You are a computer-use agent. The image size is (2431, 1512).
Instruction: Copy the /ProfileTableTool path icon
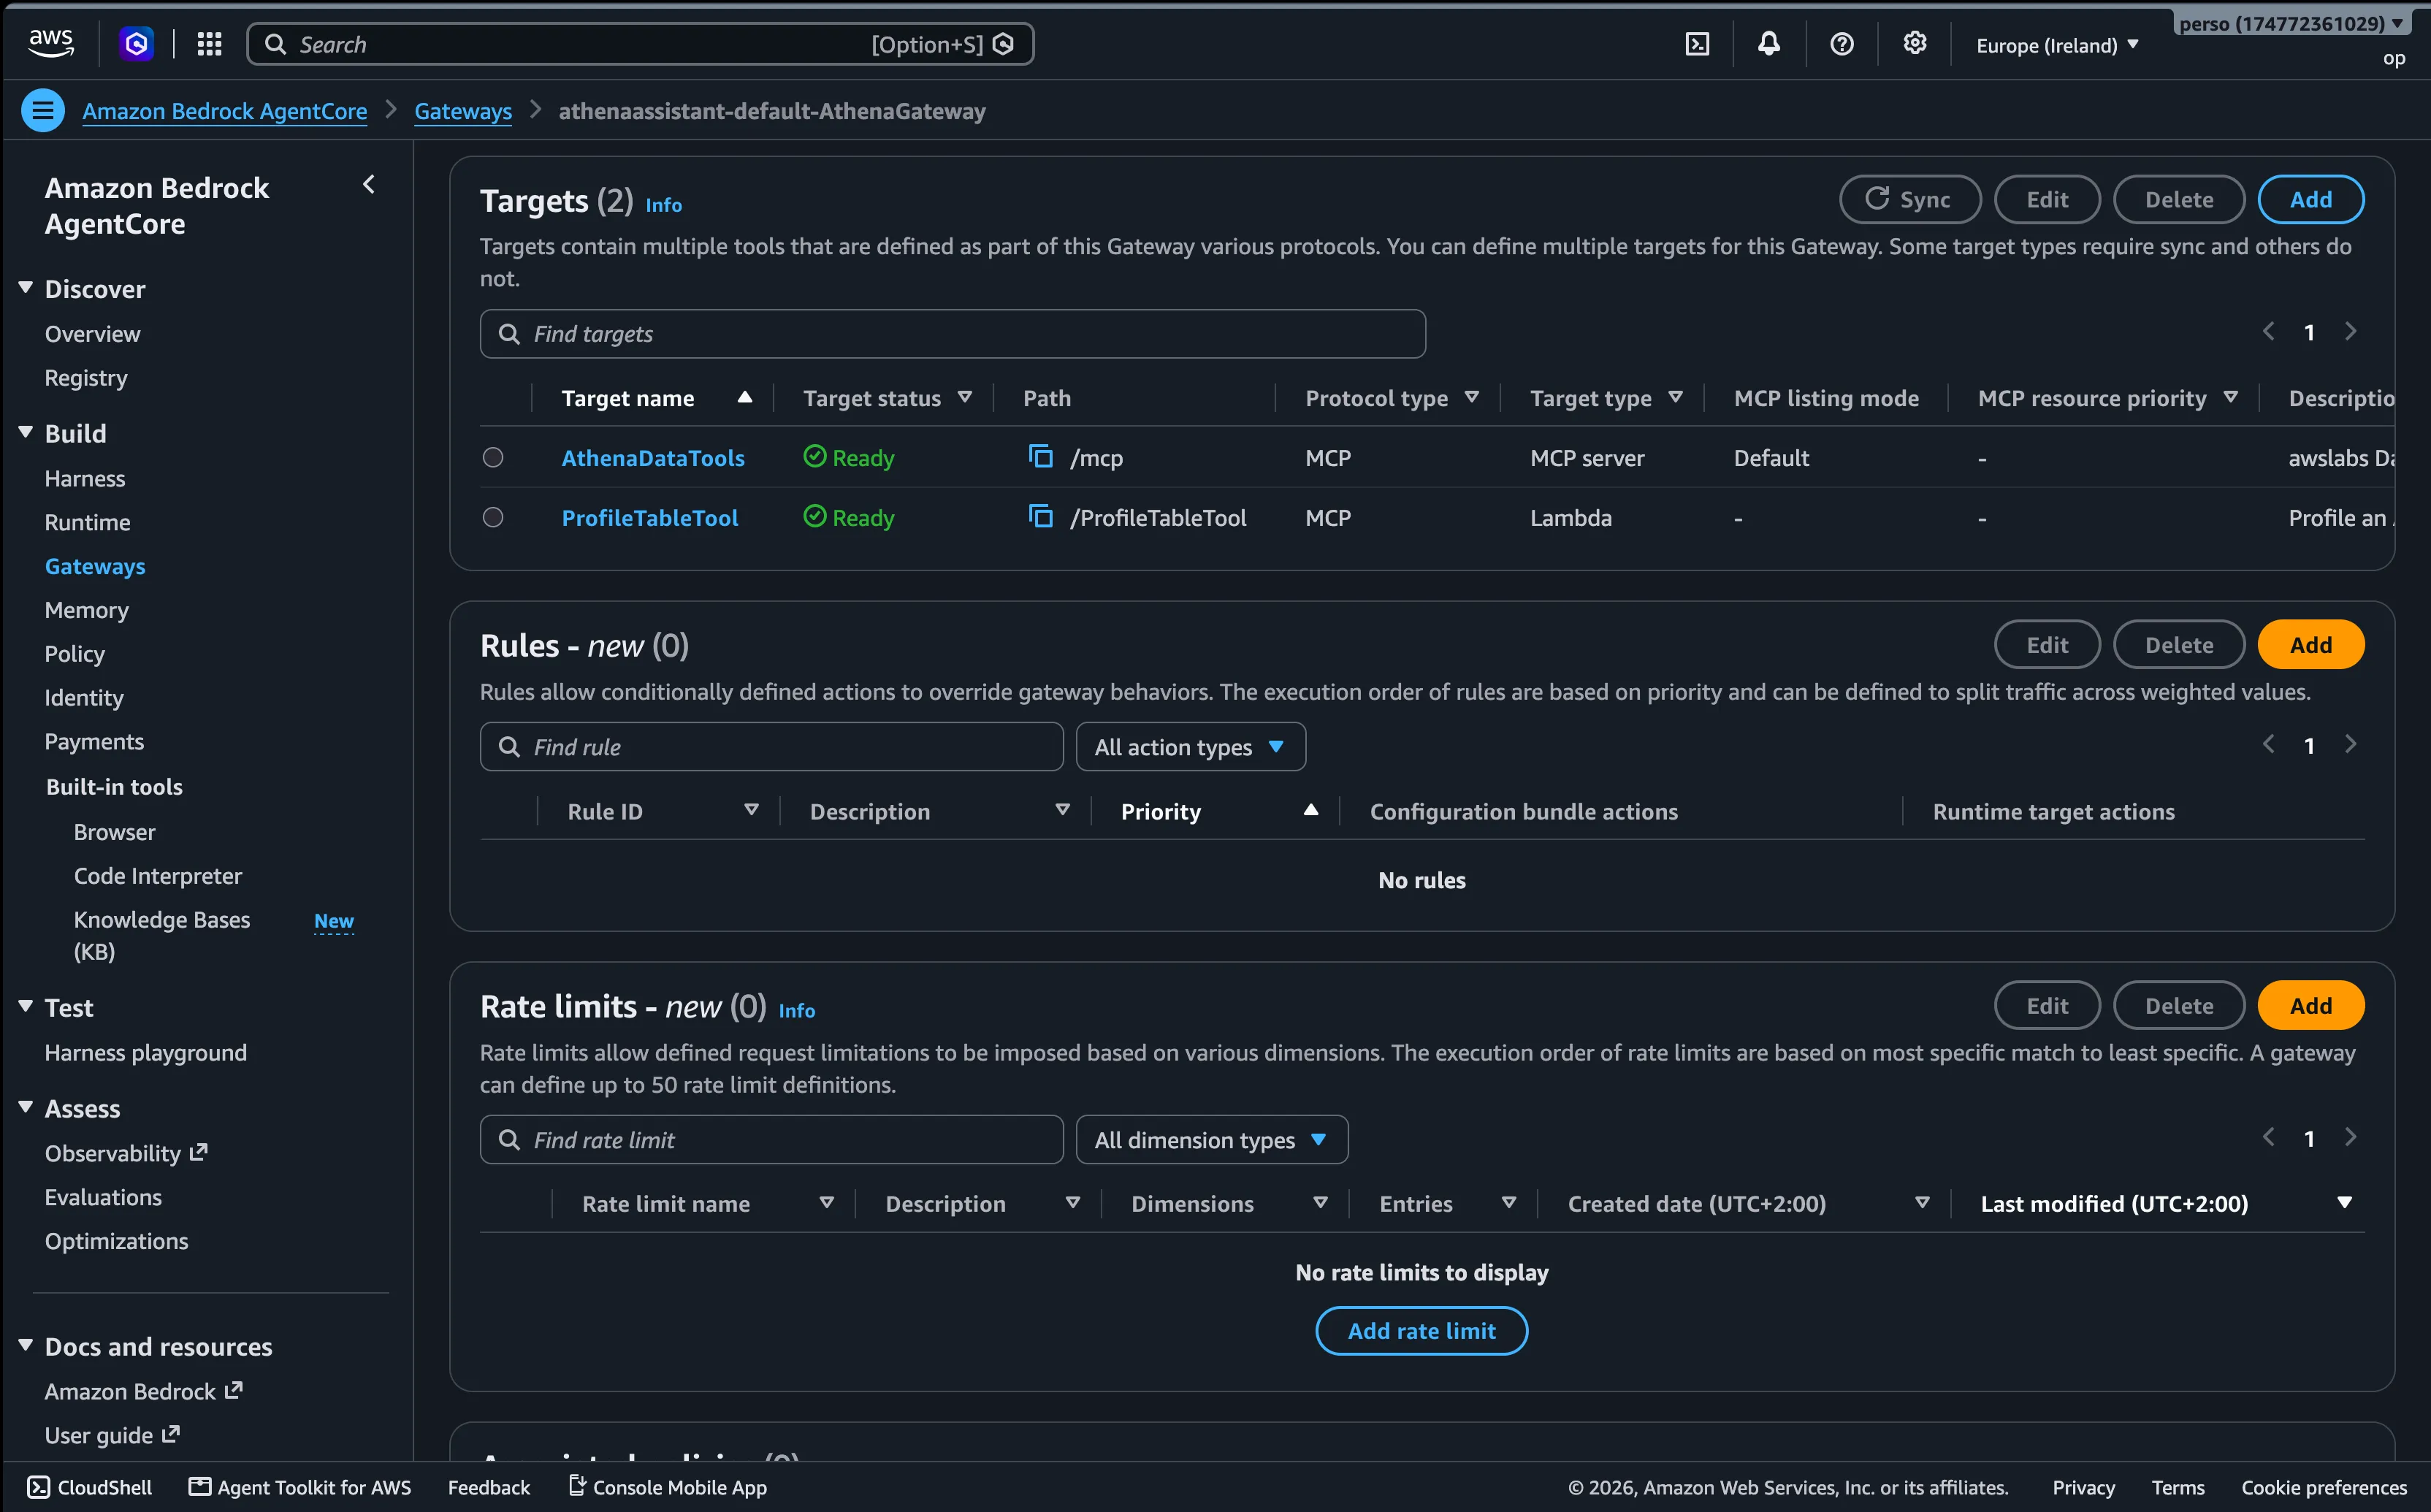pos(1041,517)
